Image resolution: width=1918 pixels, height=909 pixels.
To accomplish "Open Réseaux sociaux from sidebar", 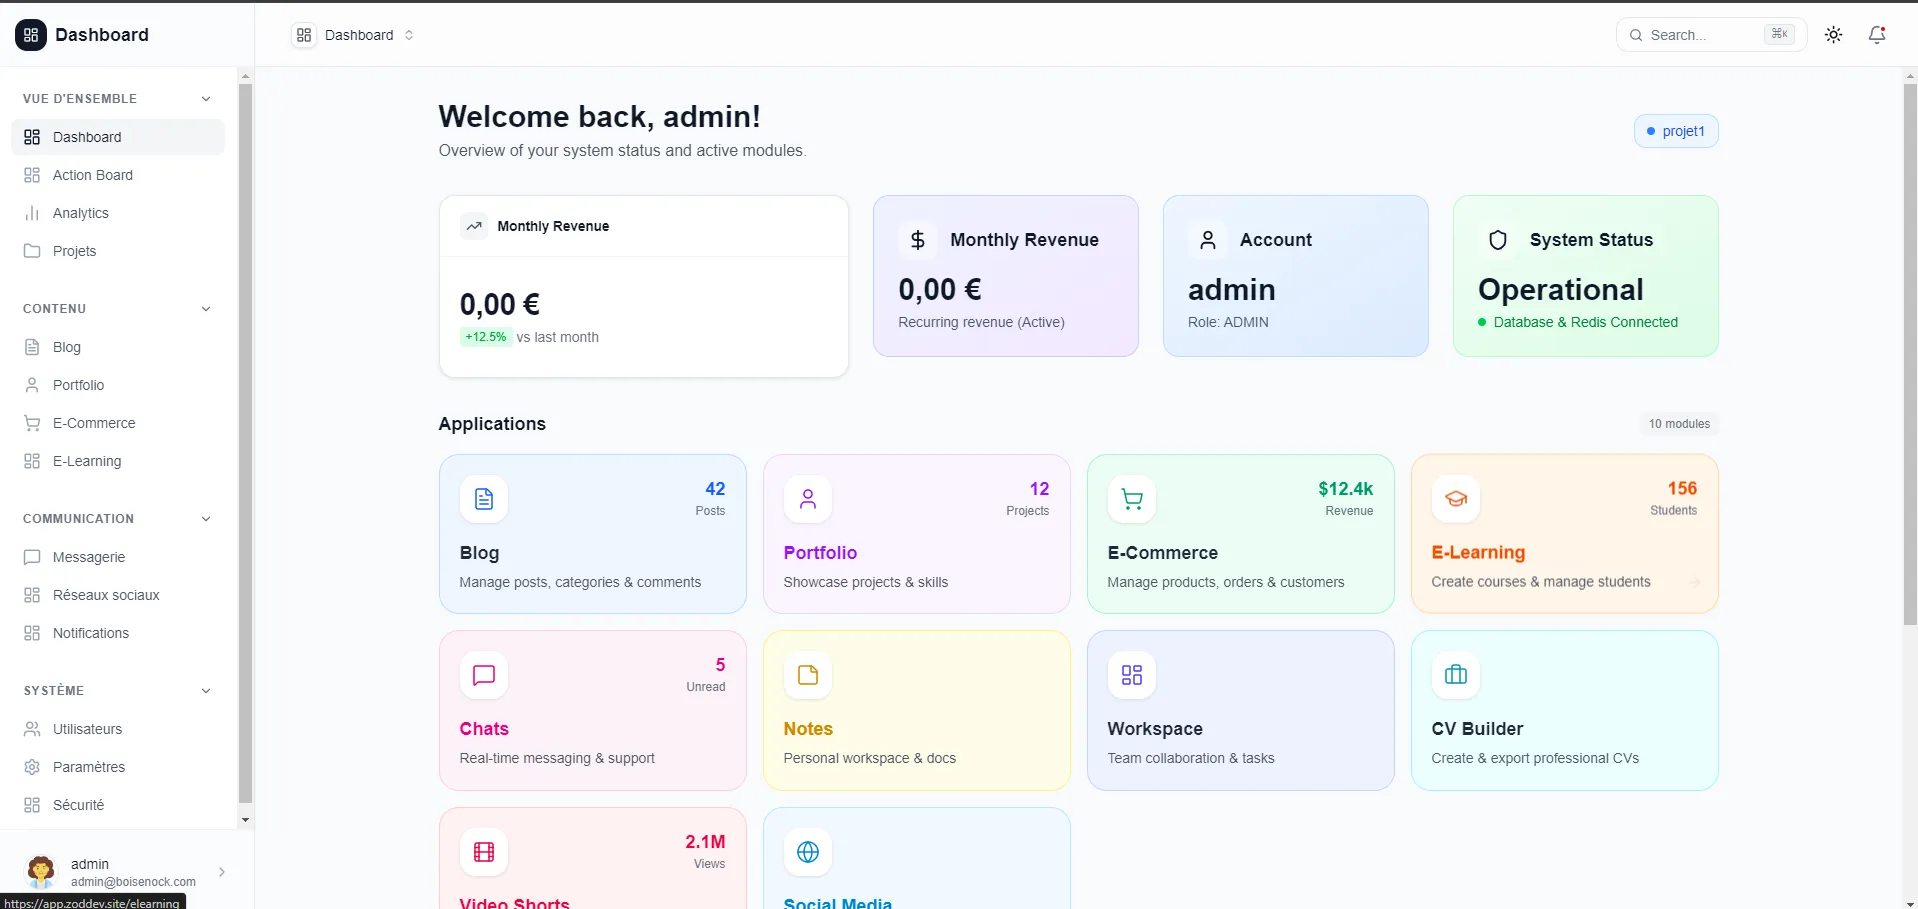I will click(x=106, y=595).
